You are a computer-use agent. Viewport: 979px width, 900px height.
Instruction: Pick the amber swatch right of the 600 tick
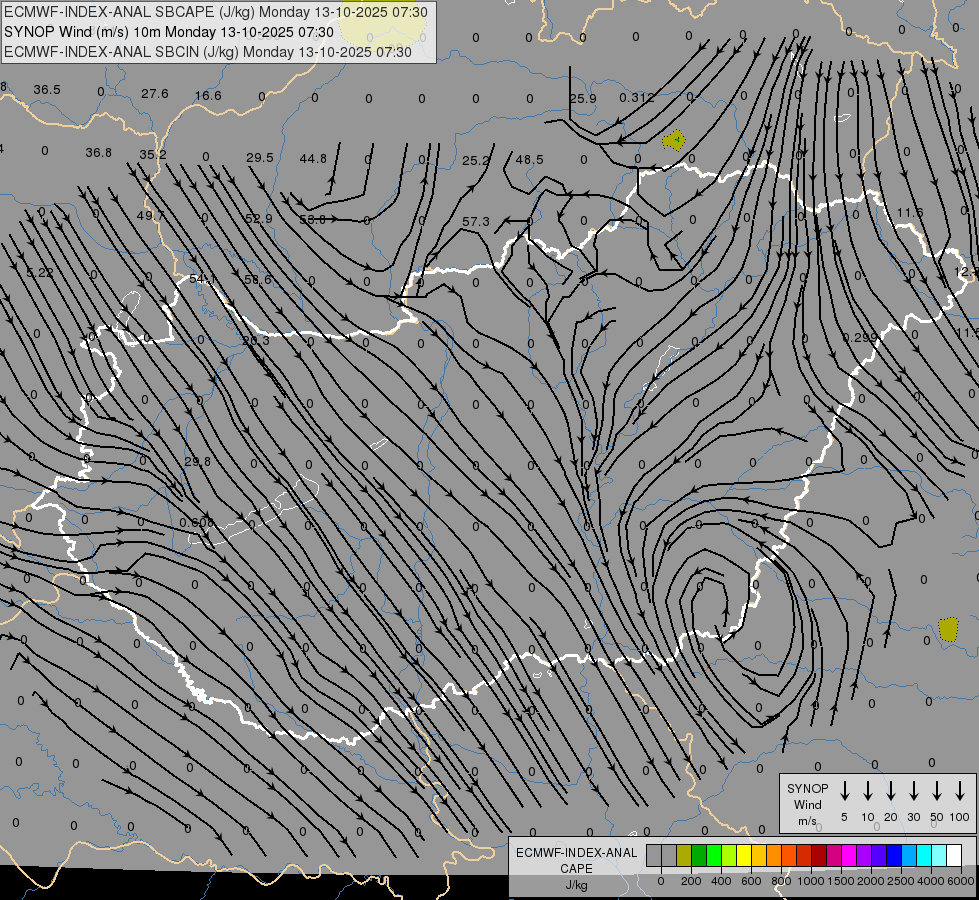[x=759, y=856]
